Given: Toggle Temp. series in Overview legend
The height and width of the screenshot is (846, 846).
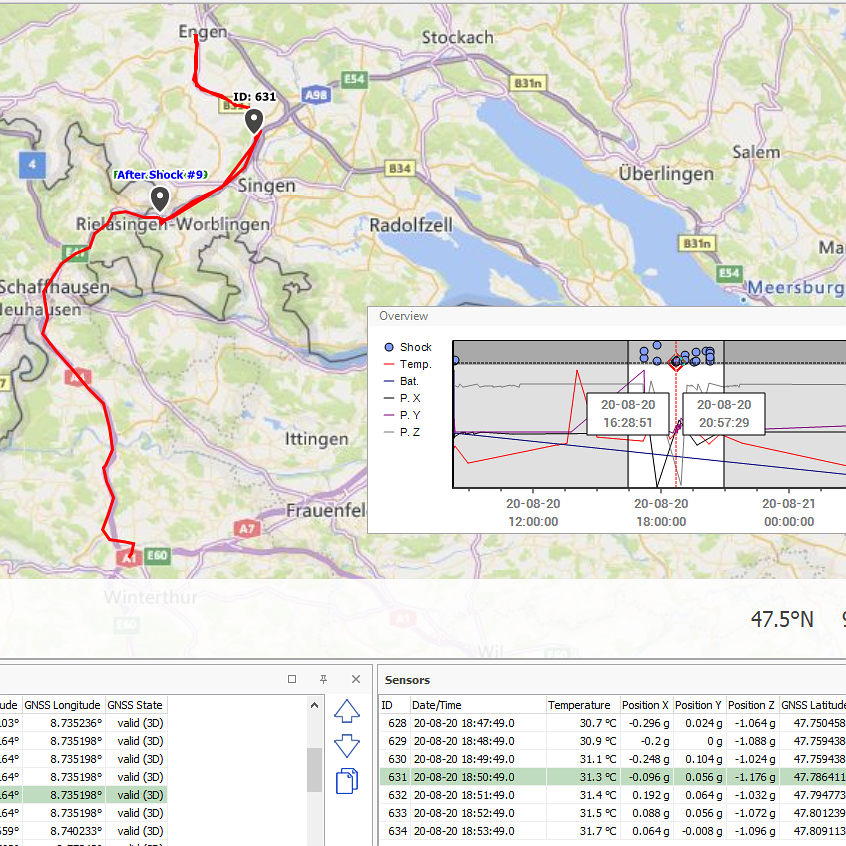Looking at the screenshot, I should point(414,364).
